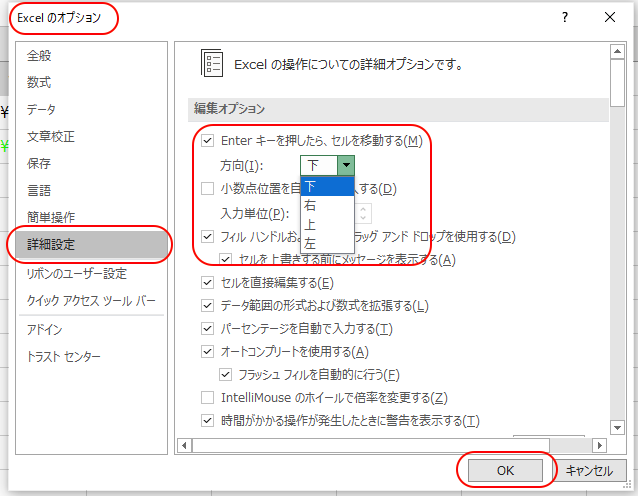Viewport: 638px width, 496px height.
Task: Click OK to apply options
Action: point(505,470)
